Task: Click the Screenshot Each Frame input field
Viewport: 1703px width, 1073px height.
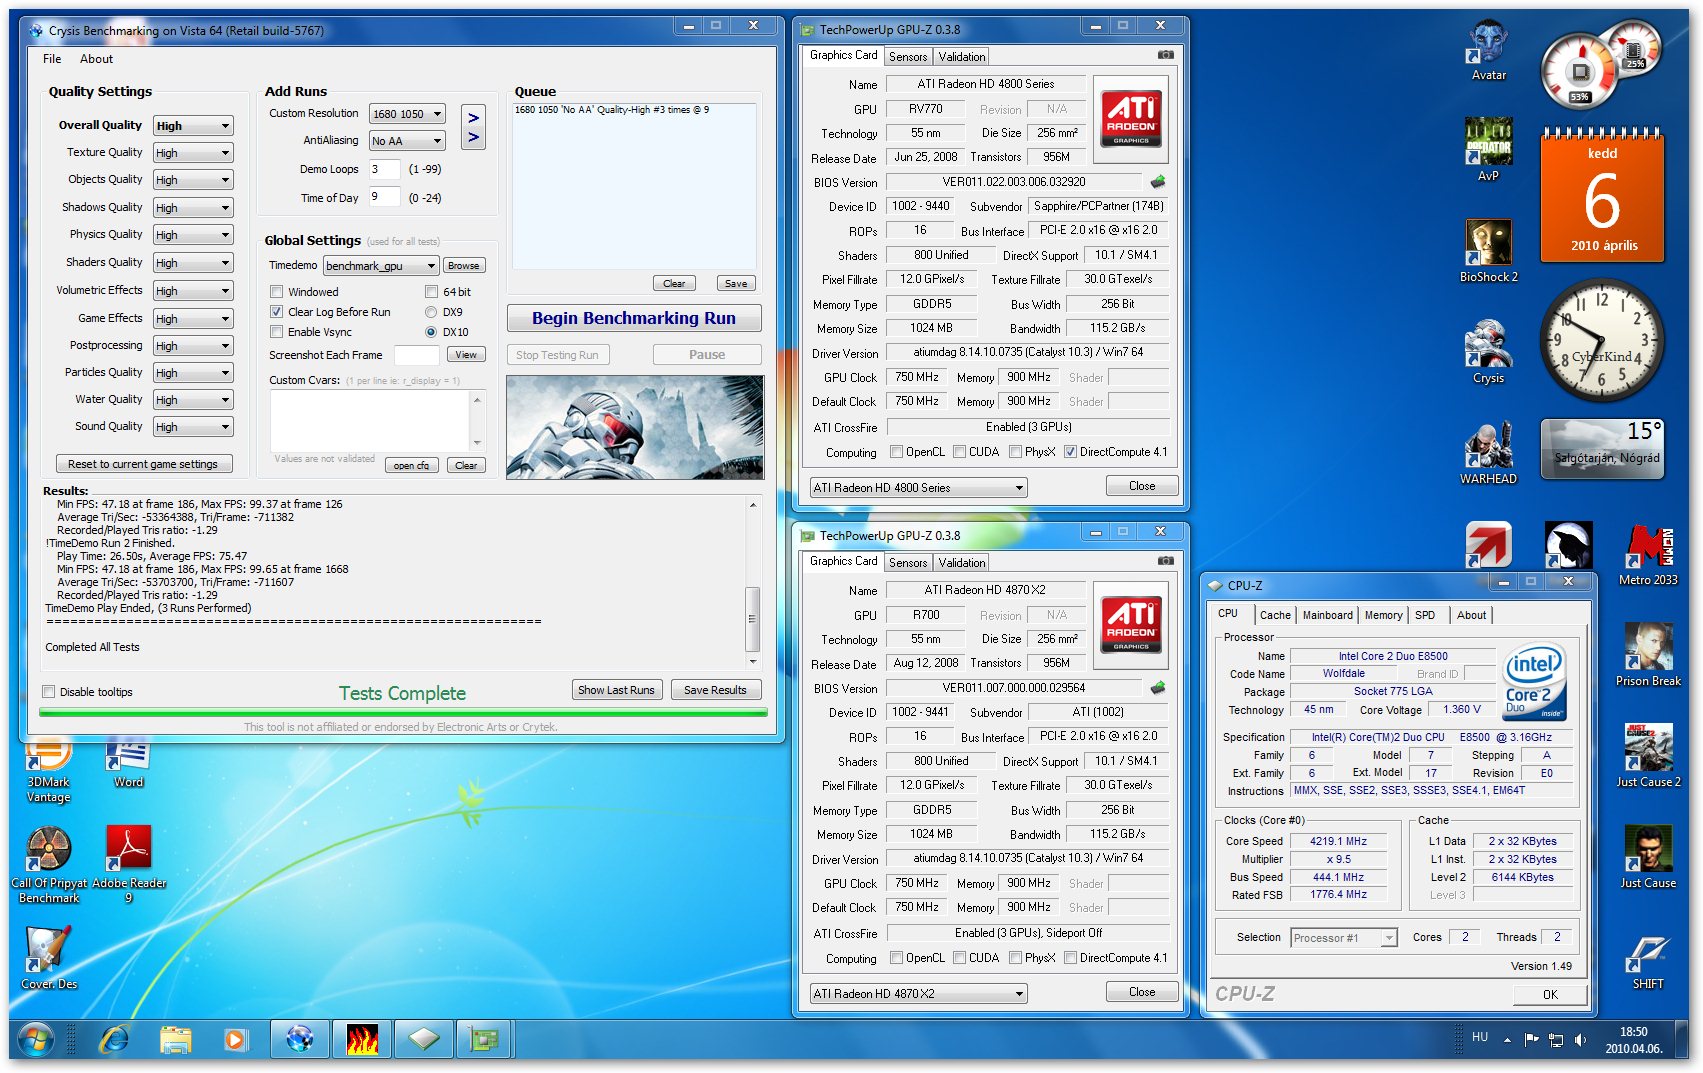Action: 416,355
